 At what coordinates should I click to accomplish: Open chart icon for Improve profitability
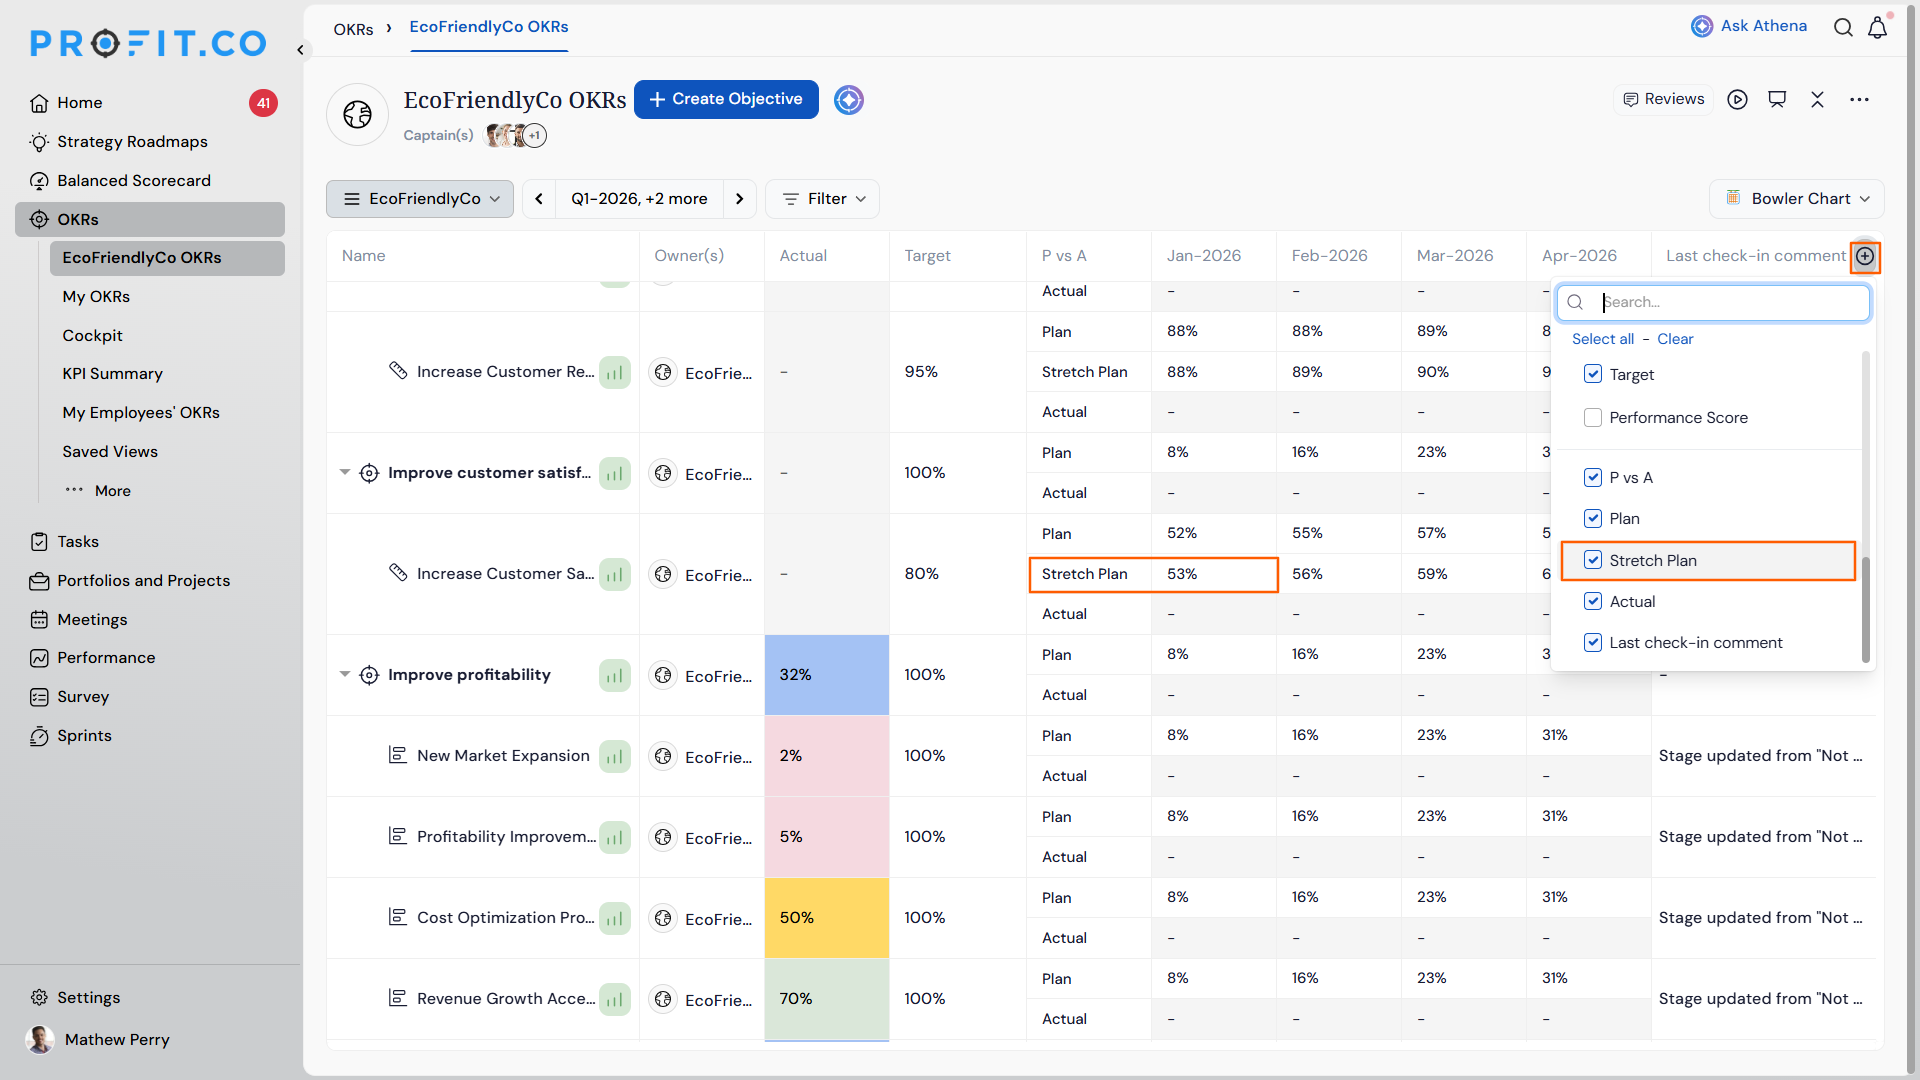(x=615, y=676)
